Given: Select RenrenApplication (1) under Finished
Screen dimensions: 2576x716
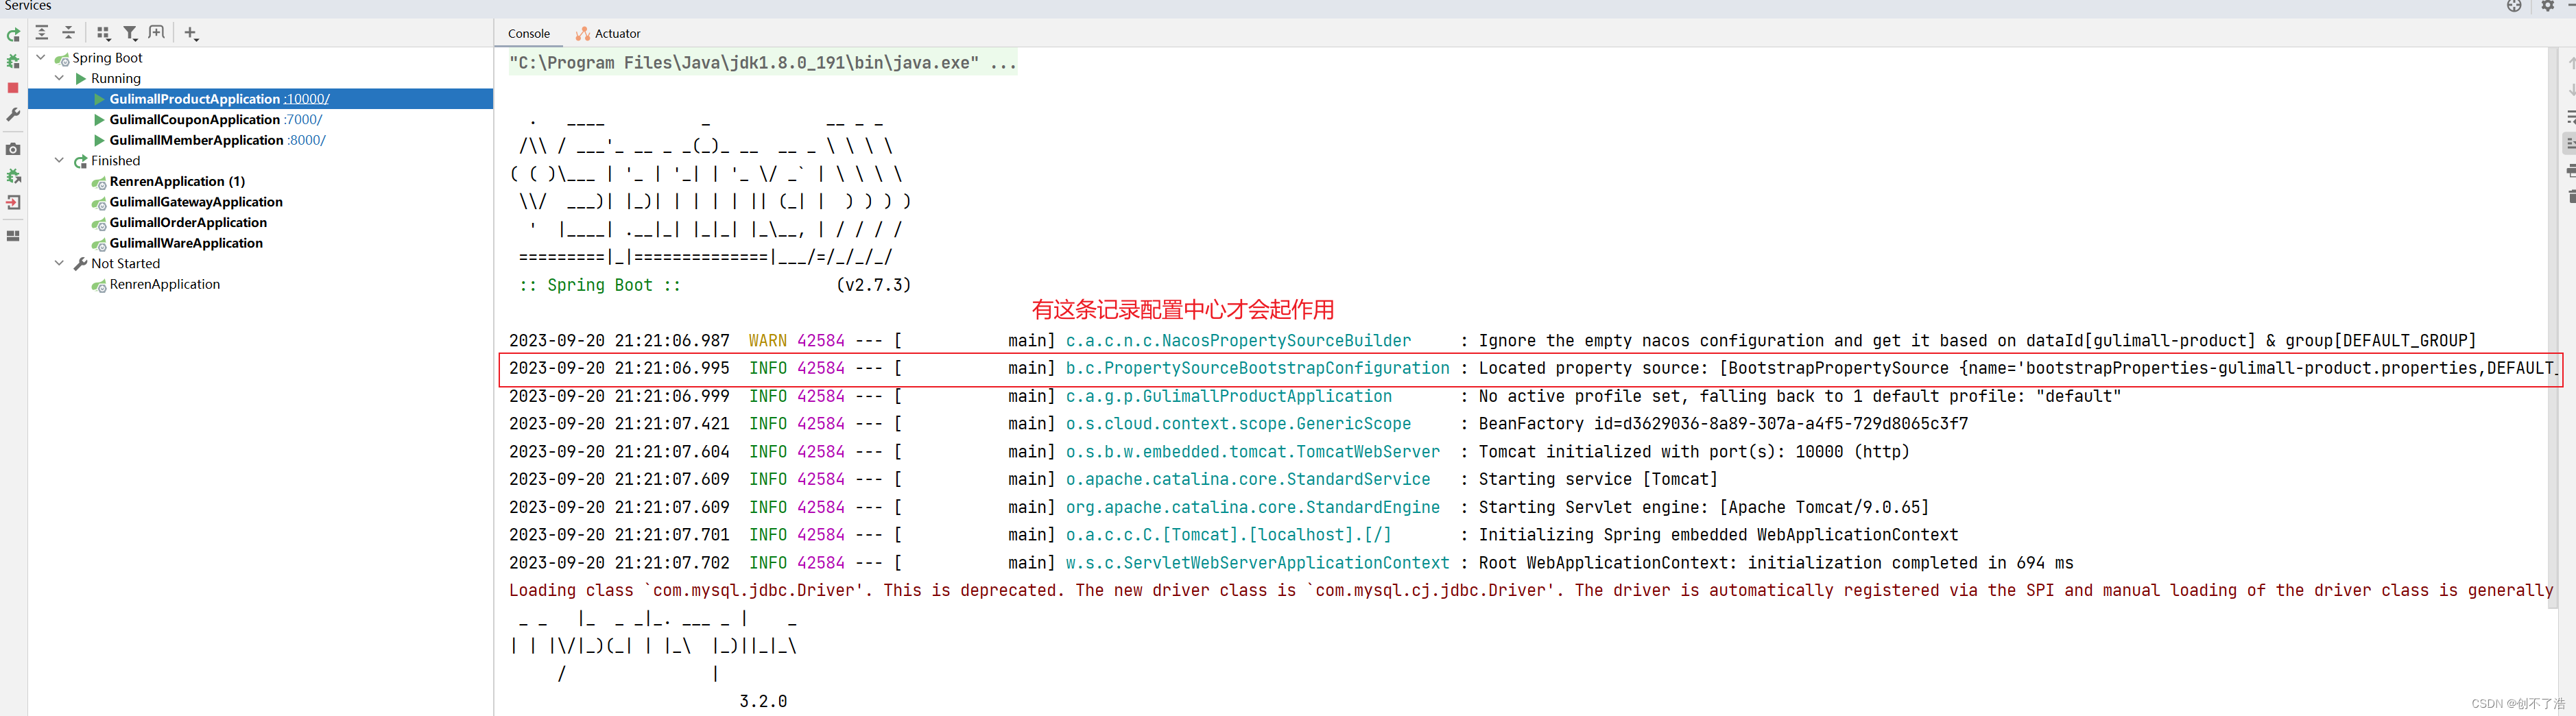Looking at the screenshot, I should tap(177, 182).
